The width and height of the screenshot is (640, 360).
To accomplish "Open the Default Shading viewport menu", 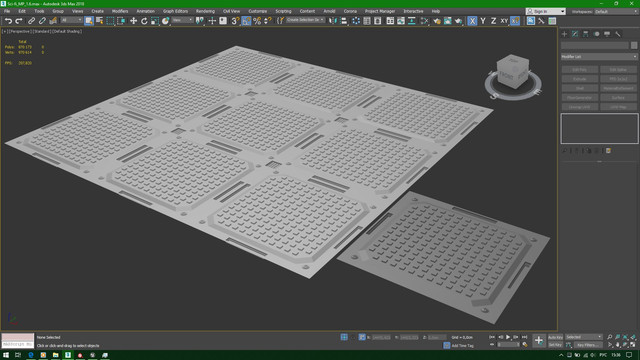I will pos(67,31).
